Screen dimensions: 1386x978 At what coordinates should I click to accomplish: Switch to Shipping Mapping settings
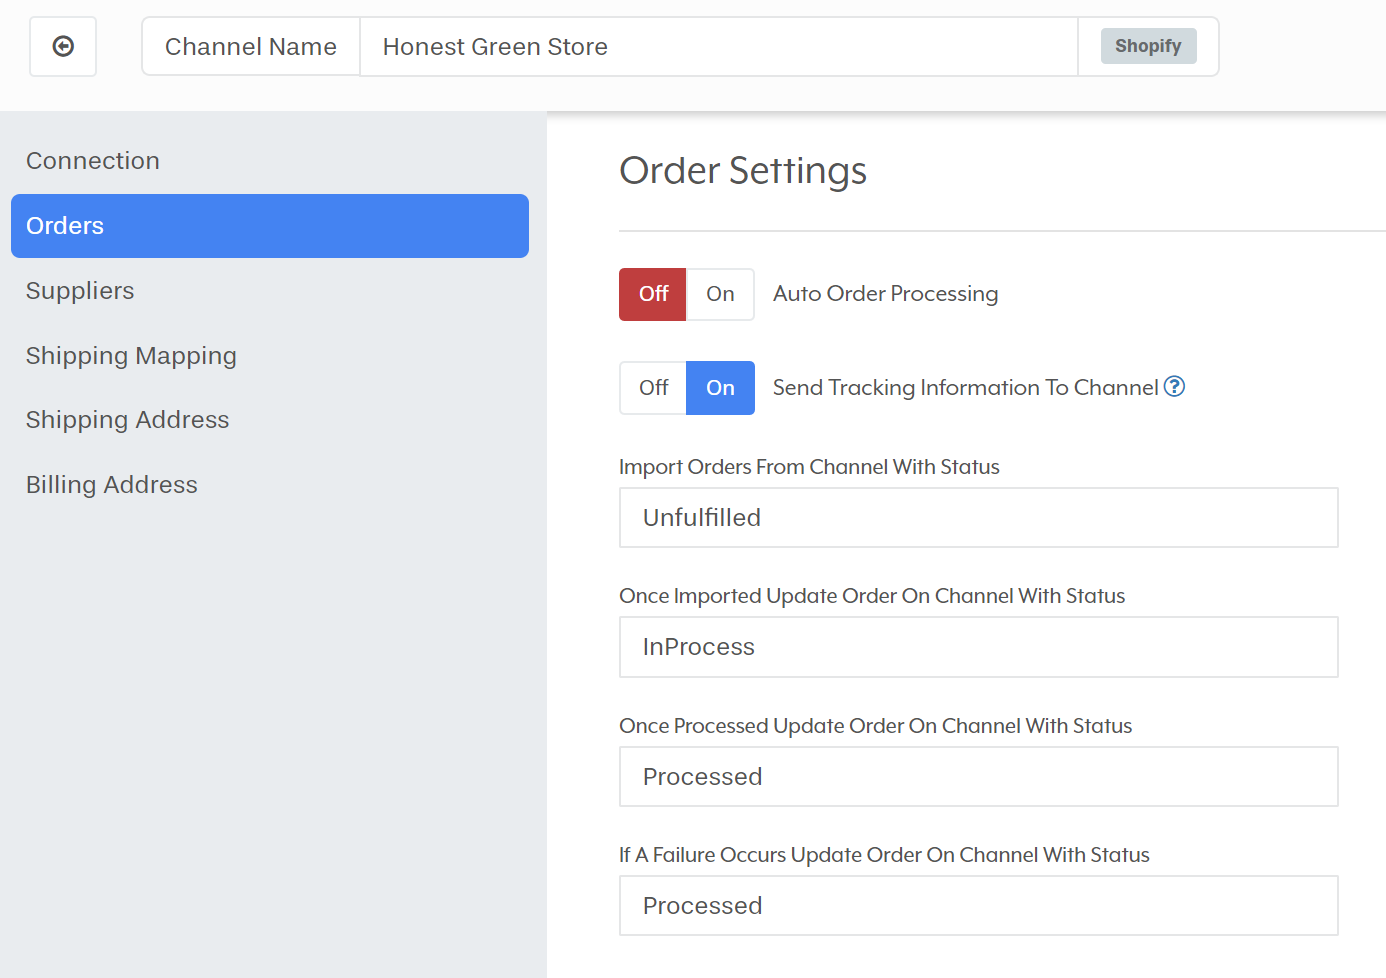click(131, 356)
